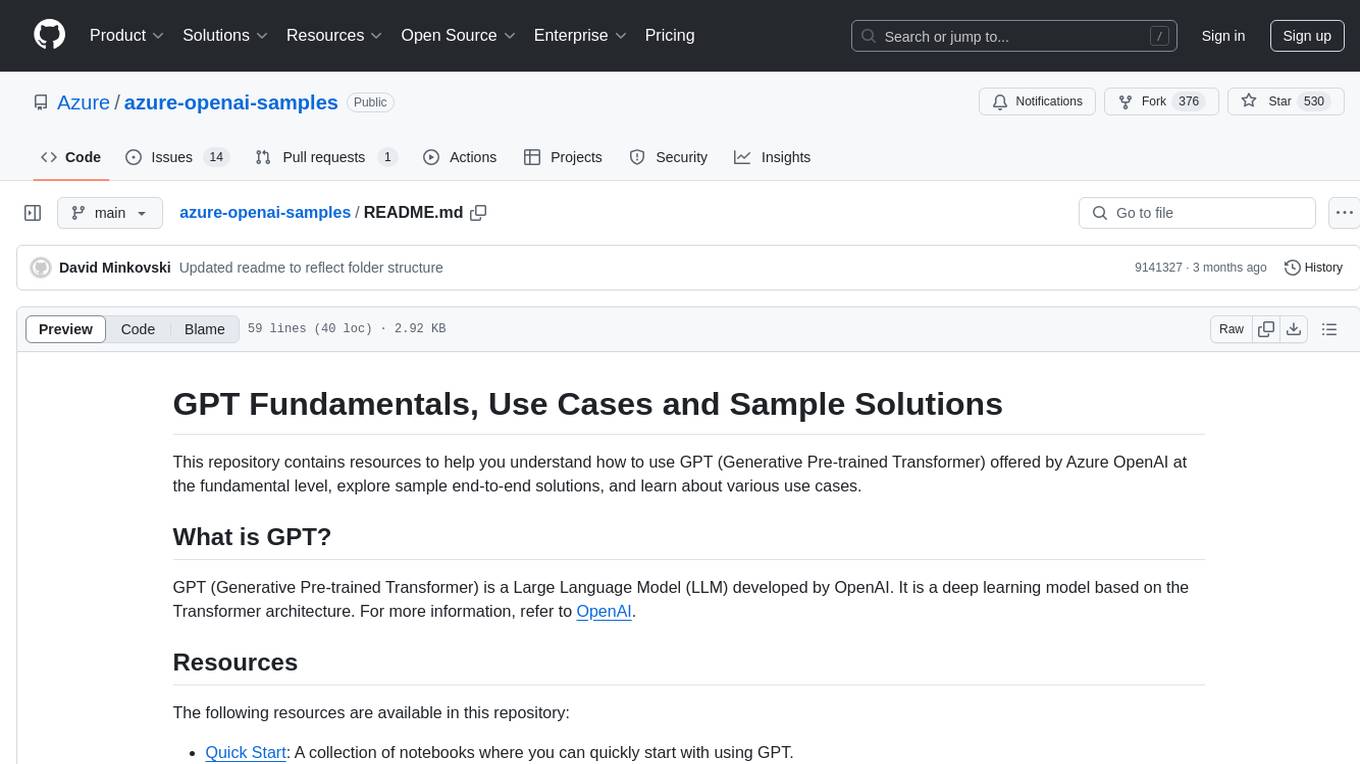
Task: Click the '59 lines (40 loc) · 2.92 KB' text
Action: click(347, 329)
